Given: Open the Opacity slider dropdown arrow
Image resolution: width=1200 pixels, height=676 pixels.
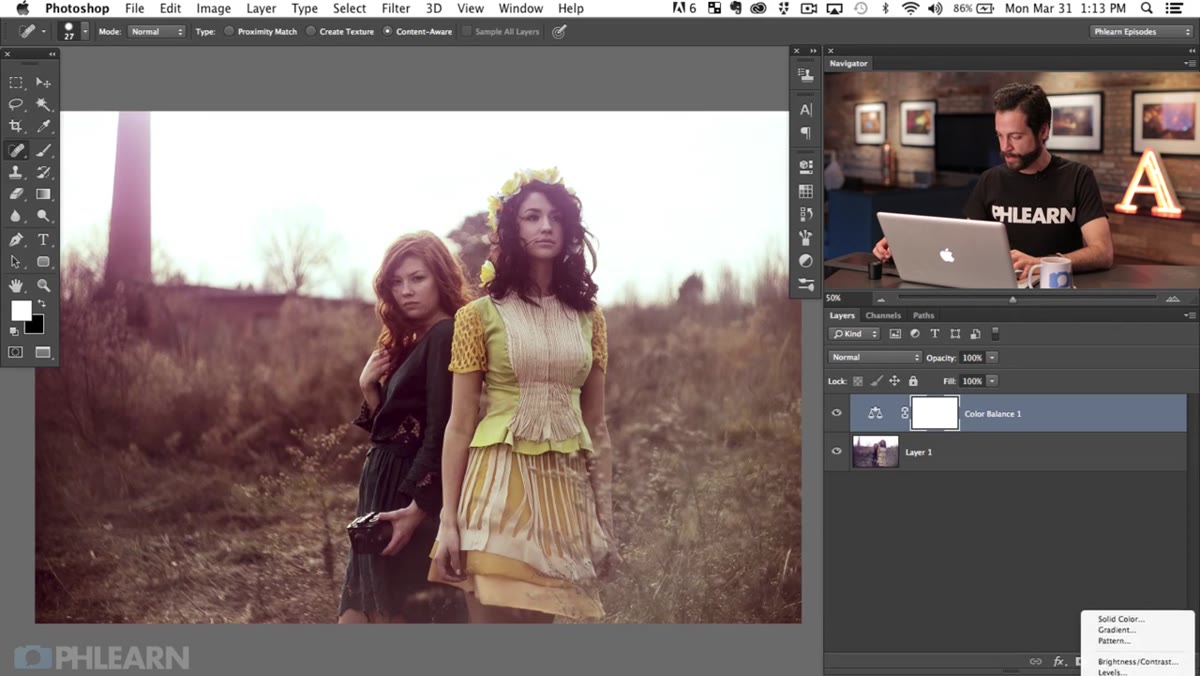Looking at the screenshot, I should click(x=992, y=357).
